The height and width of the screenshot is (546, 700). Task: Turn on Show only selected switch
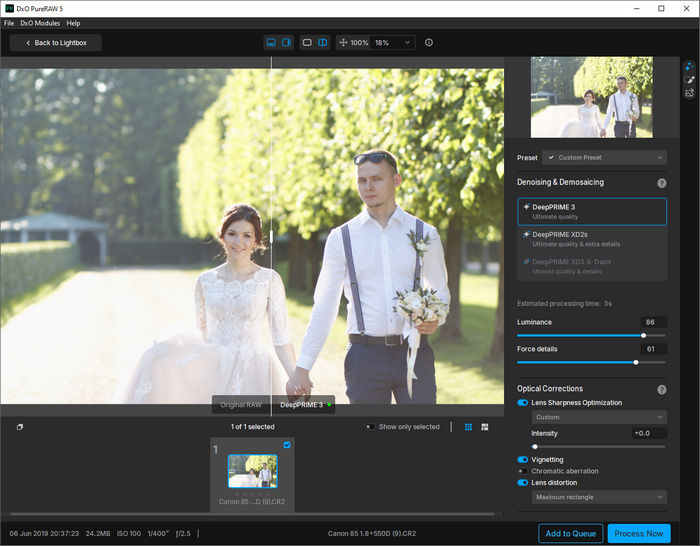369,427
